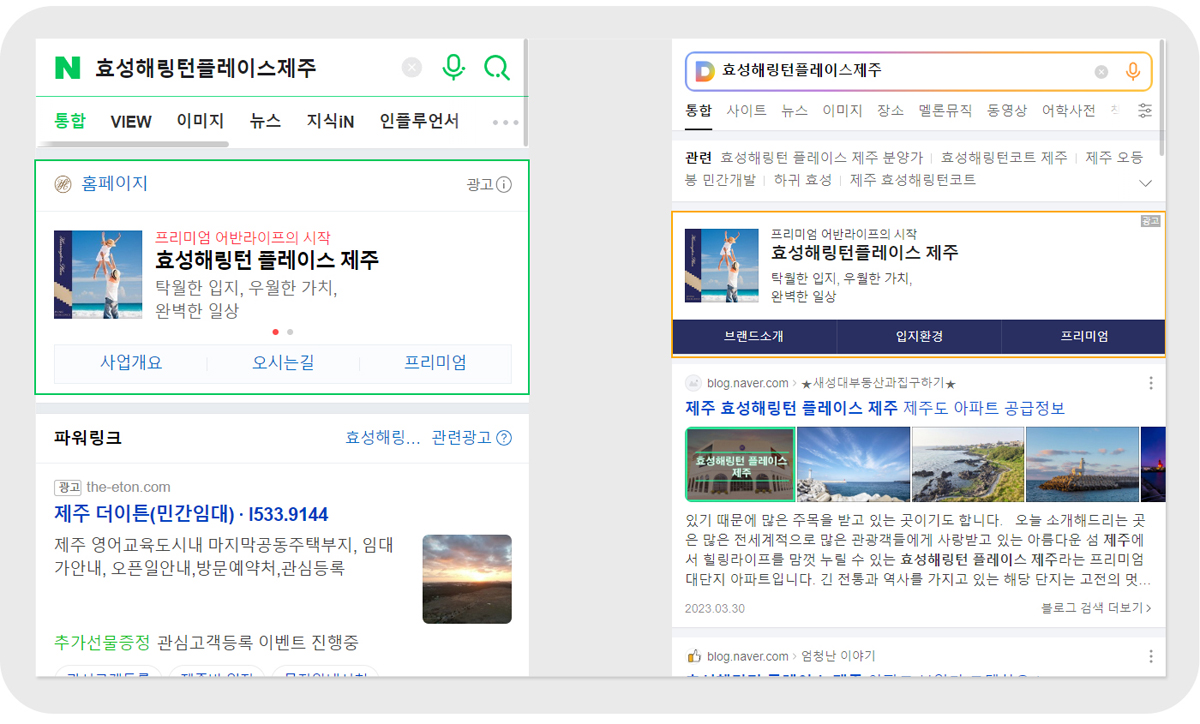Screen dimensions: 1200x724
Task: Start Naver voice search microphone
Action: click(x=453, y=68)
